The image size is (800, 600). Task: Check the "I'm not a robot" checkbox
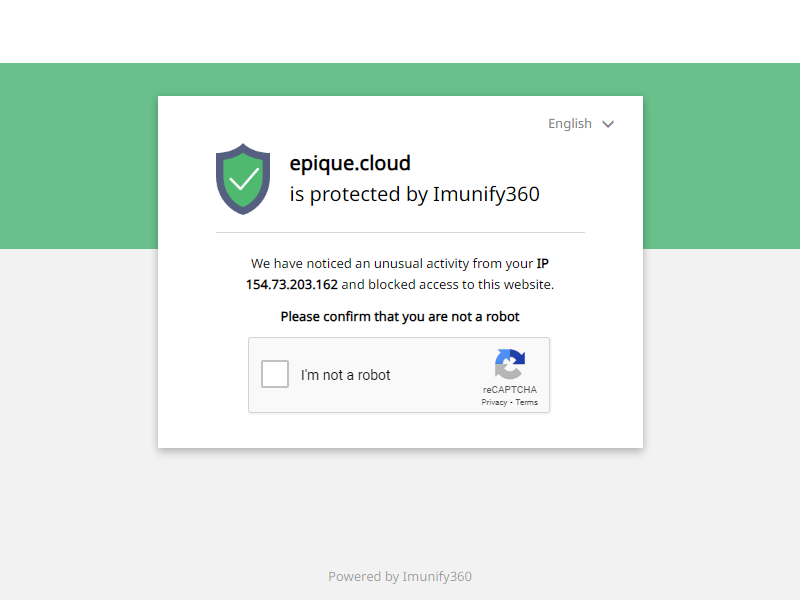tap(274, 374)
